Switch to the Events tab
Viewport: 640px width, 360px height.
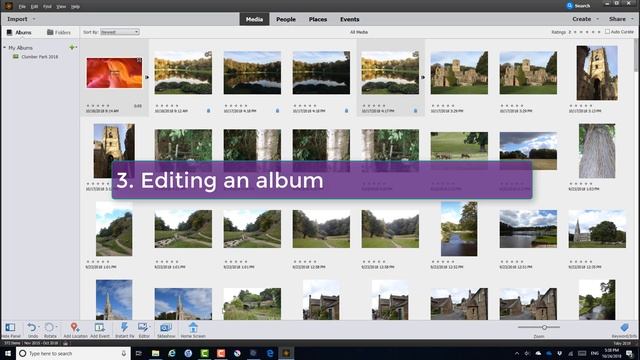[x=350, y=19]
